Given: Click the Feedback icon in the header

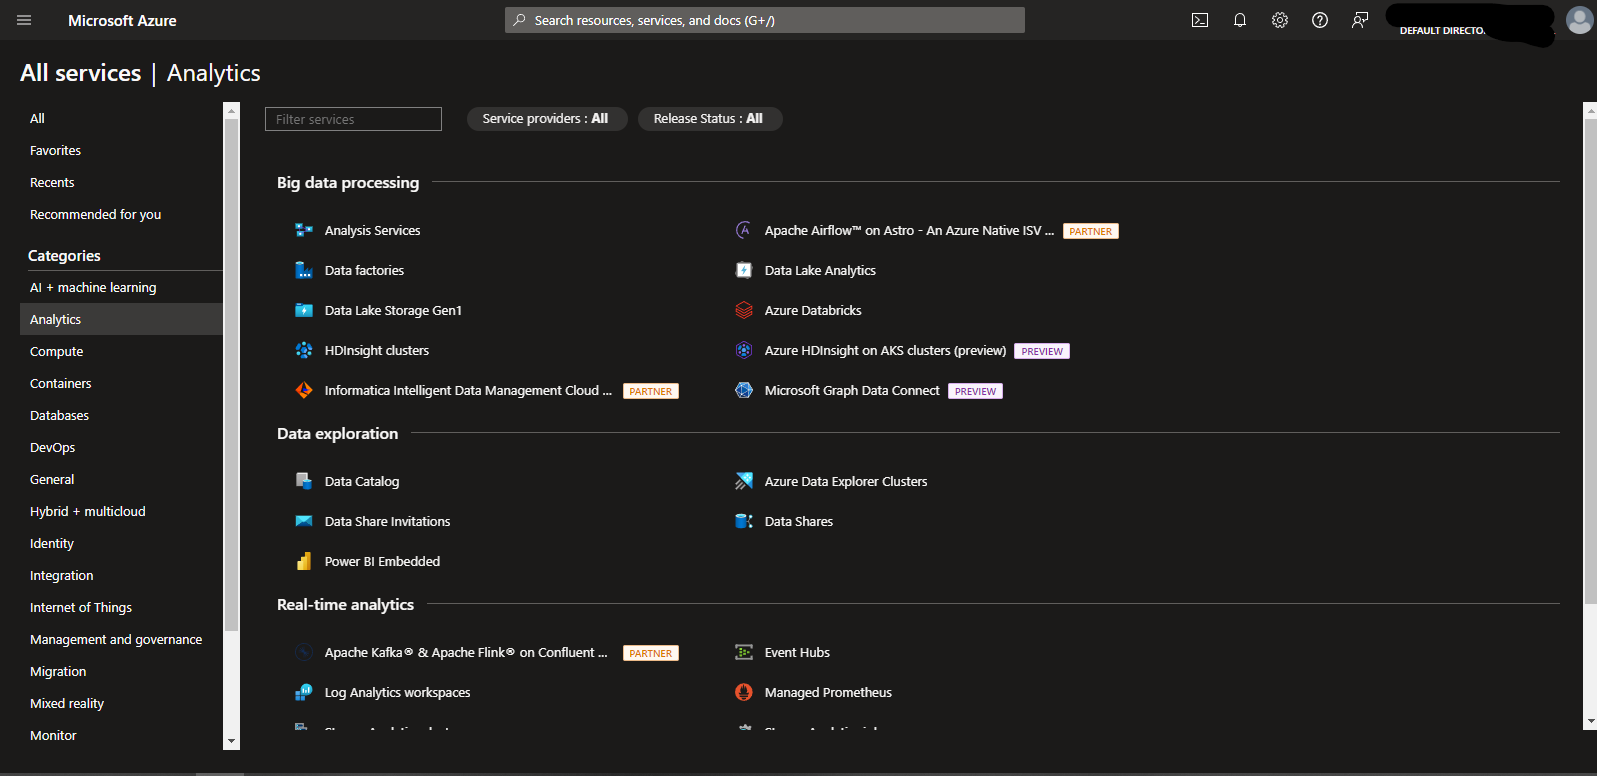Looking at the screenshot, I should coord(1360,20).
